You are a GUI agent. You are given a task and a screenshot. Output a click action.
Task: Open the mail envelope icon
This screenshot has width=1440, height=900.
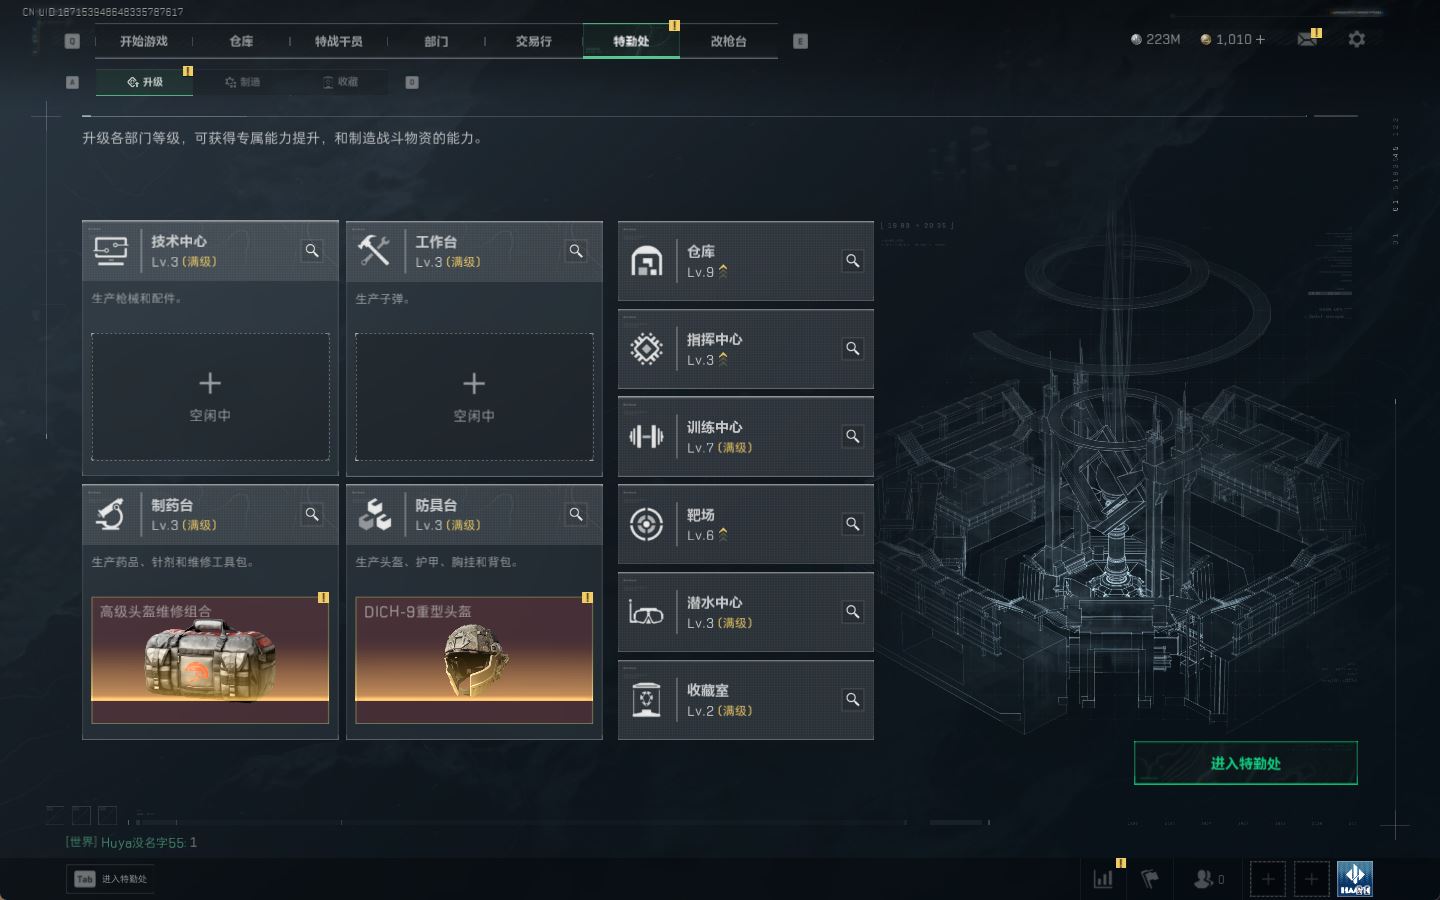click(1306, 39)
